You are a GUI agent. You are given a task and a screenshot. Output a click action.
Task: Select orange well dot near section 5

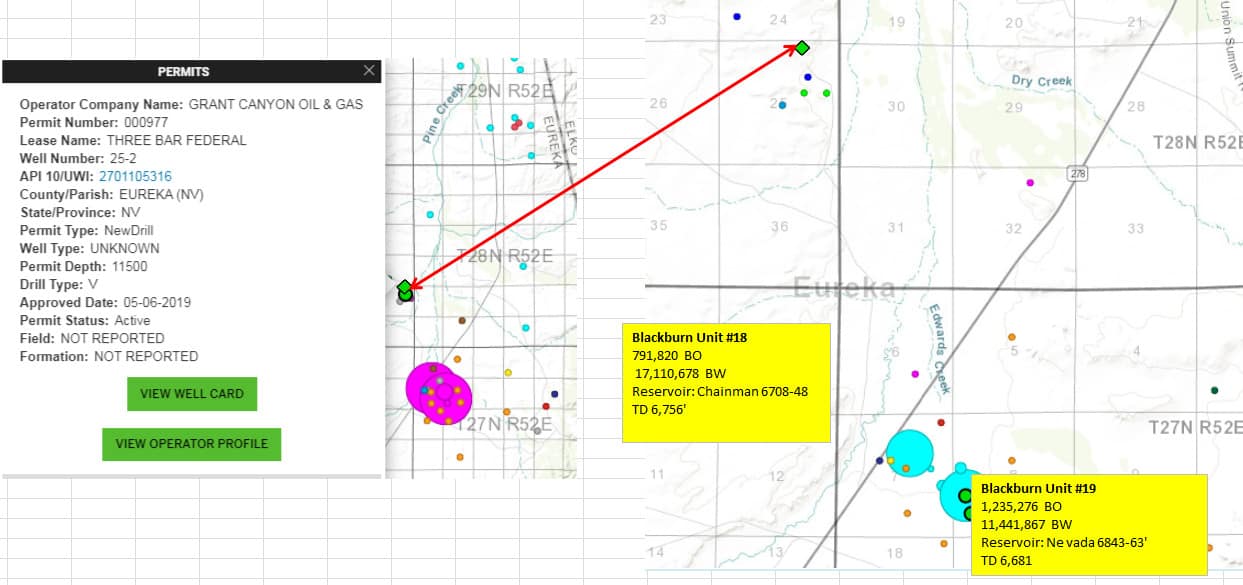click(1012, 337)
